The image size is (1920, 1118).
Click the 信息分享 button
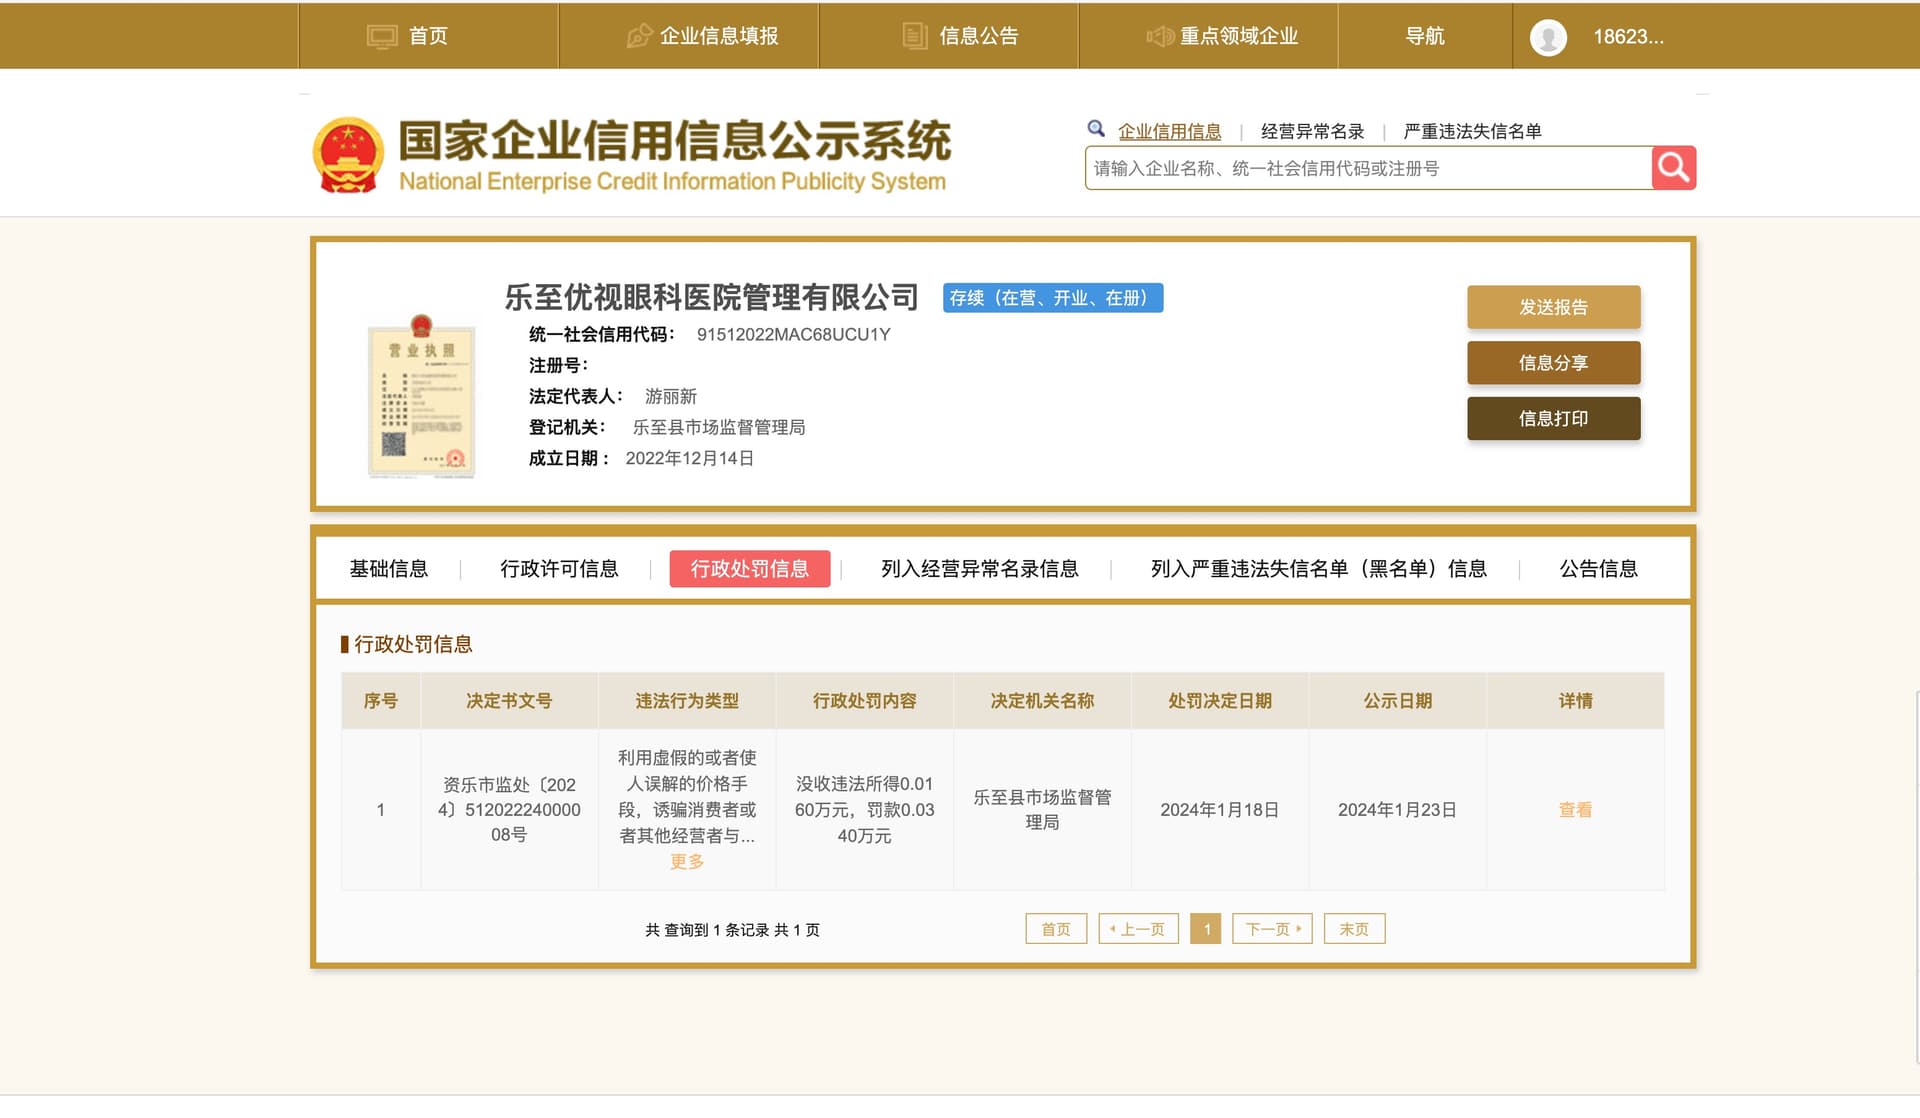click(x=1553, y=363)
